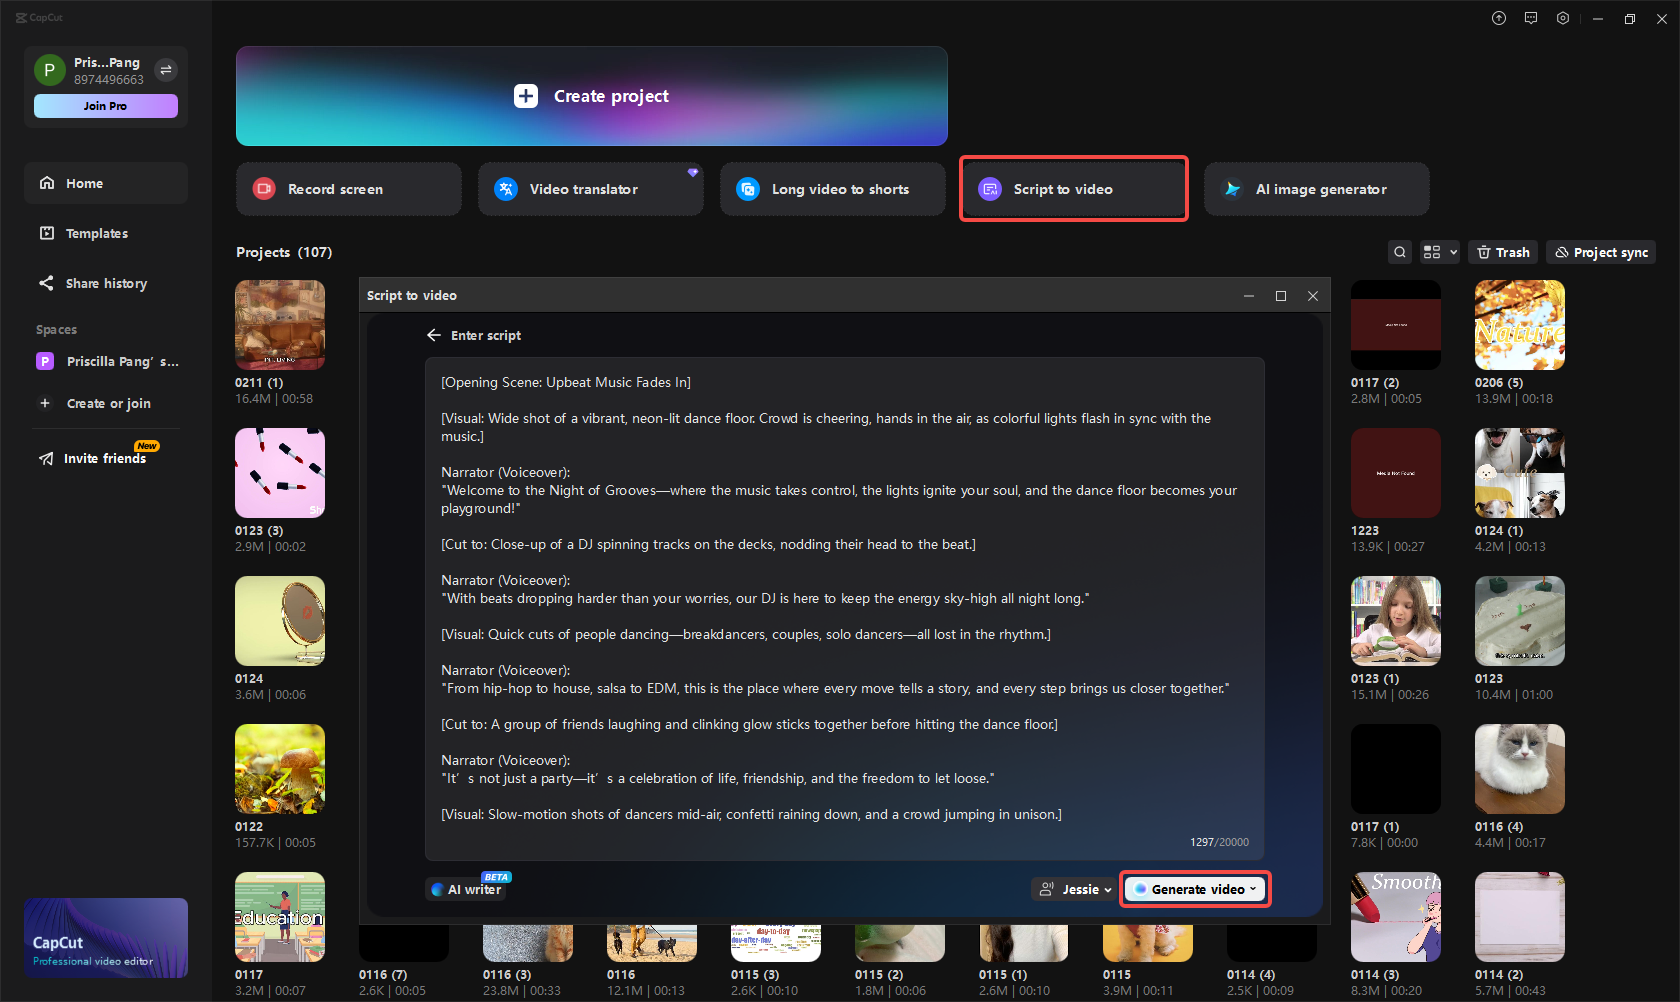Open project 0117 Education thumbnail
Viewport: 1680px width, 1002px height.
pos(280,917)
